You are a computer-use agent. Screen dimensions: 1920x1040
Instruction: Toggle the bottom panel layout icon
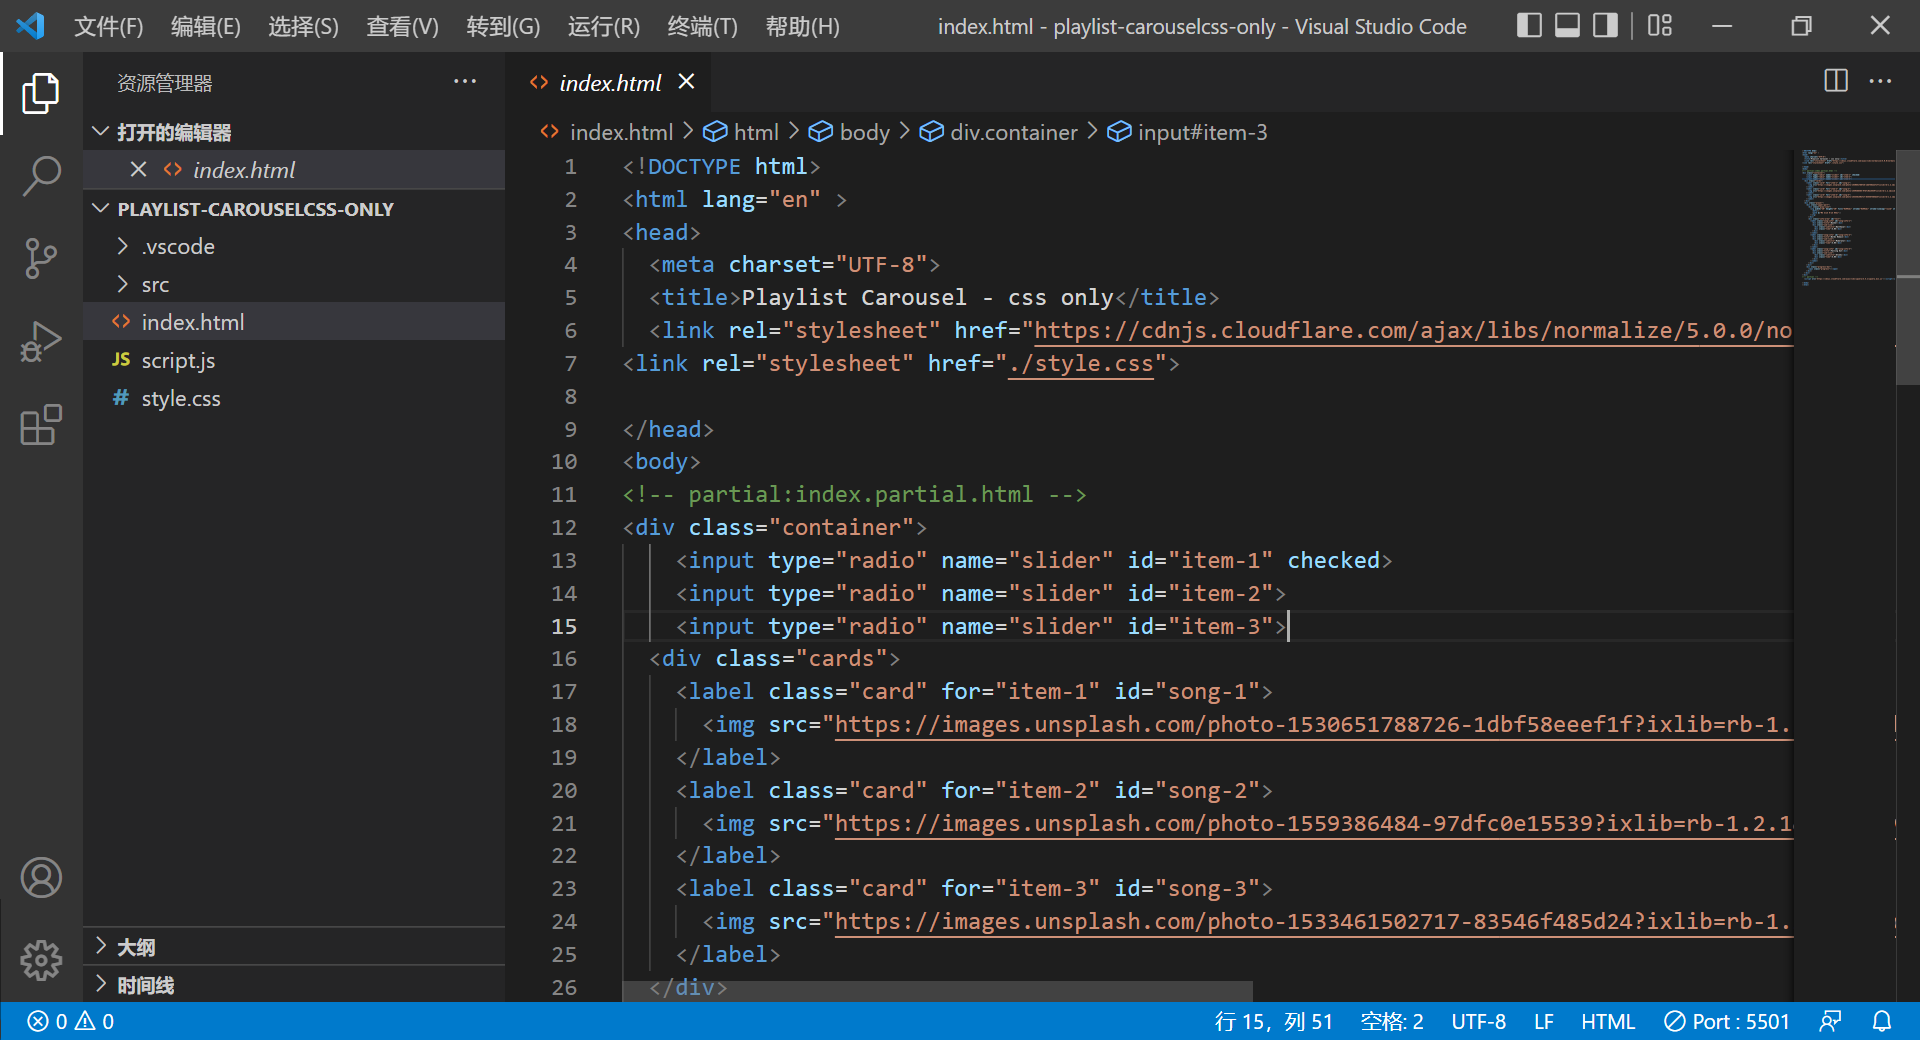click(x=1567, y=26)
